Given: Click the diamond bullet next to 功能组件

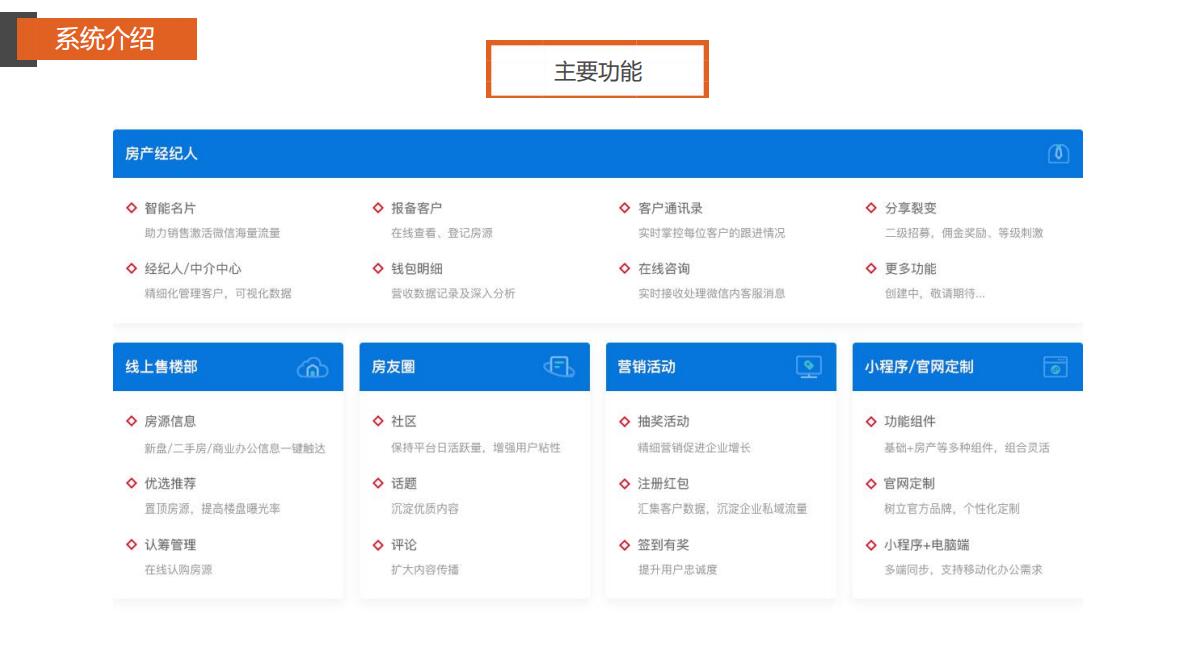Looking at the screenshot, I should [x=871, y=422].
